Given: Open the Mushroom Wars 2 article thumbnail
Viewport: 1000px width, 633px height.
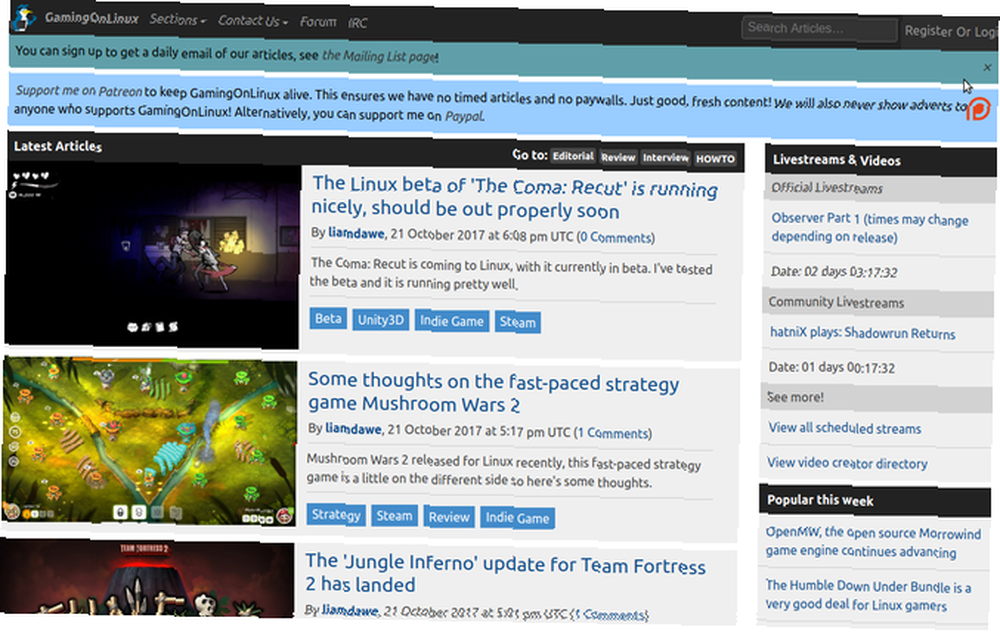Looking at the screenshot, I should click(149, 441).
